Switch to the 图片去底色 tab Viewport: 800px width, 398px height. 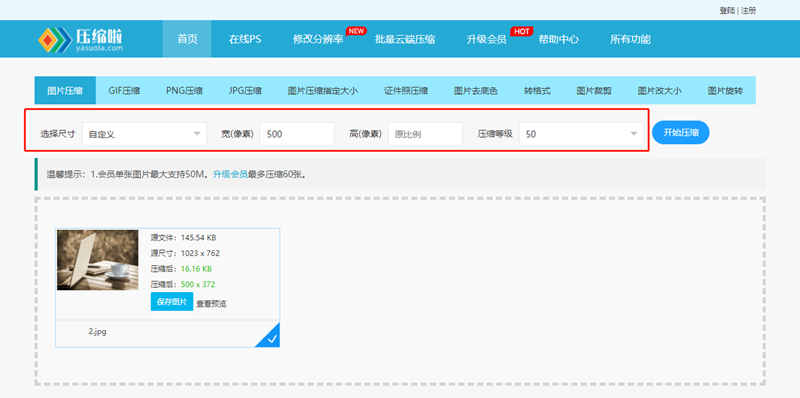click(x=476, y=91)
